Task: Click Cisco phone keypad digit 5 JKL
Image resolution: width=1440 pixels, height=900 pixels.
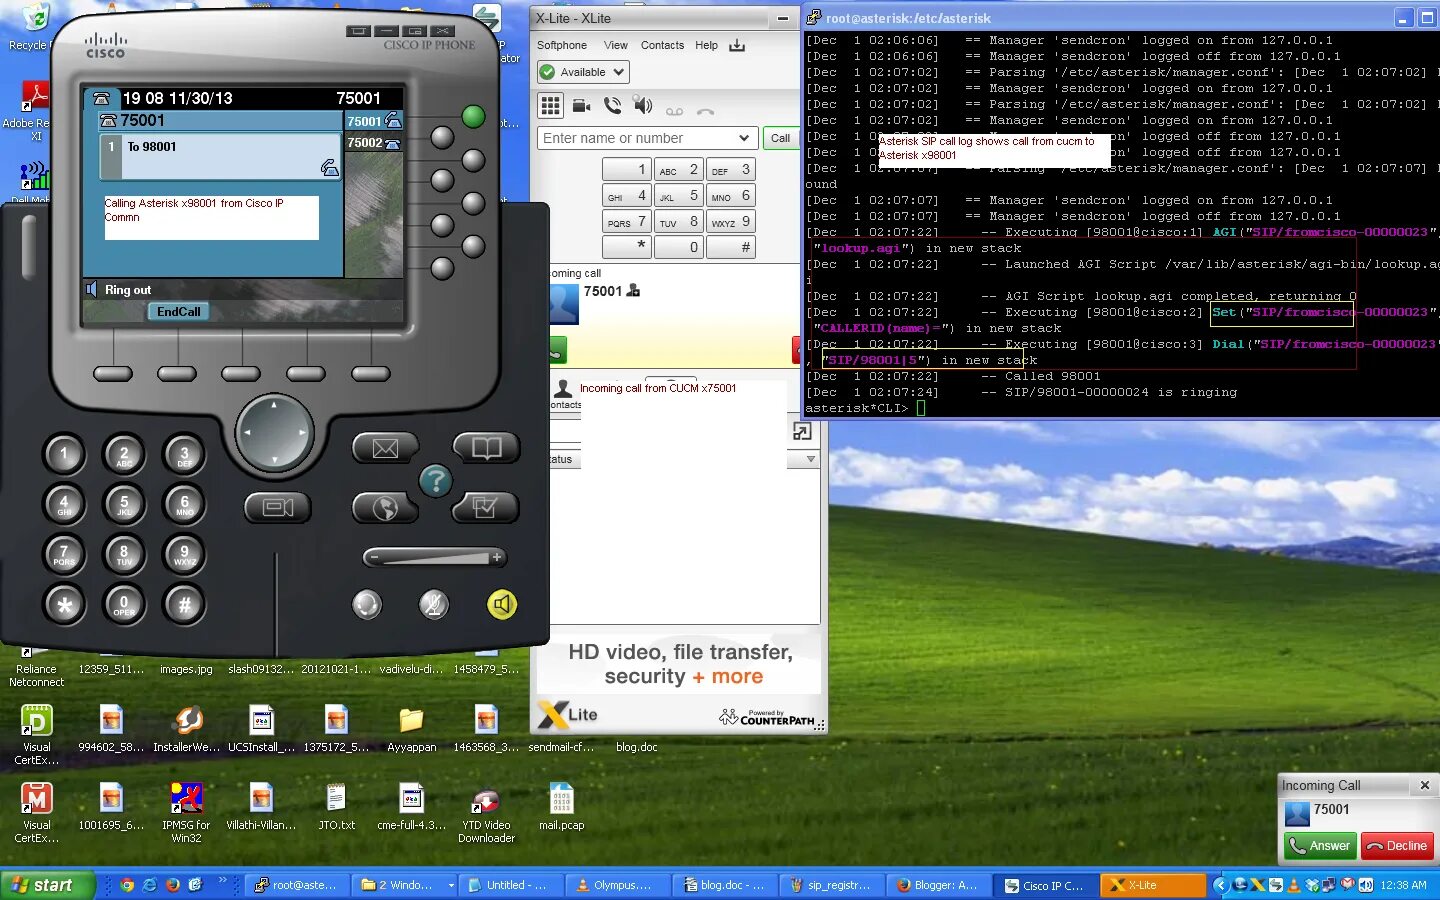Action: tap(124, 503)
